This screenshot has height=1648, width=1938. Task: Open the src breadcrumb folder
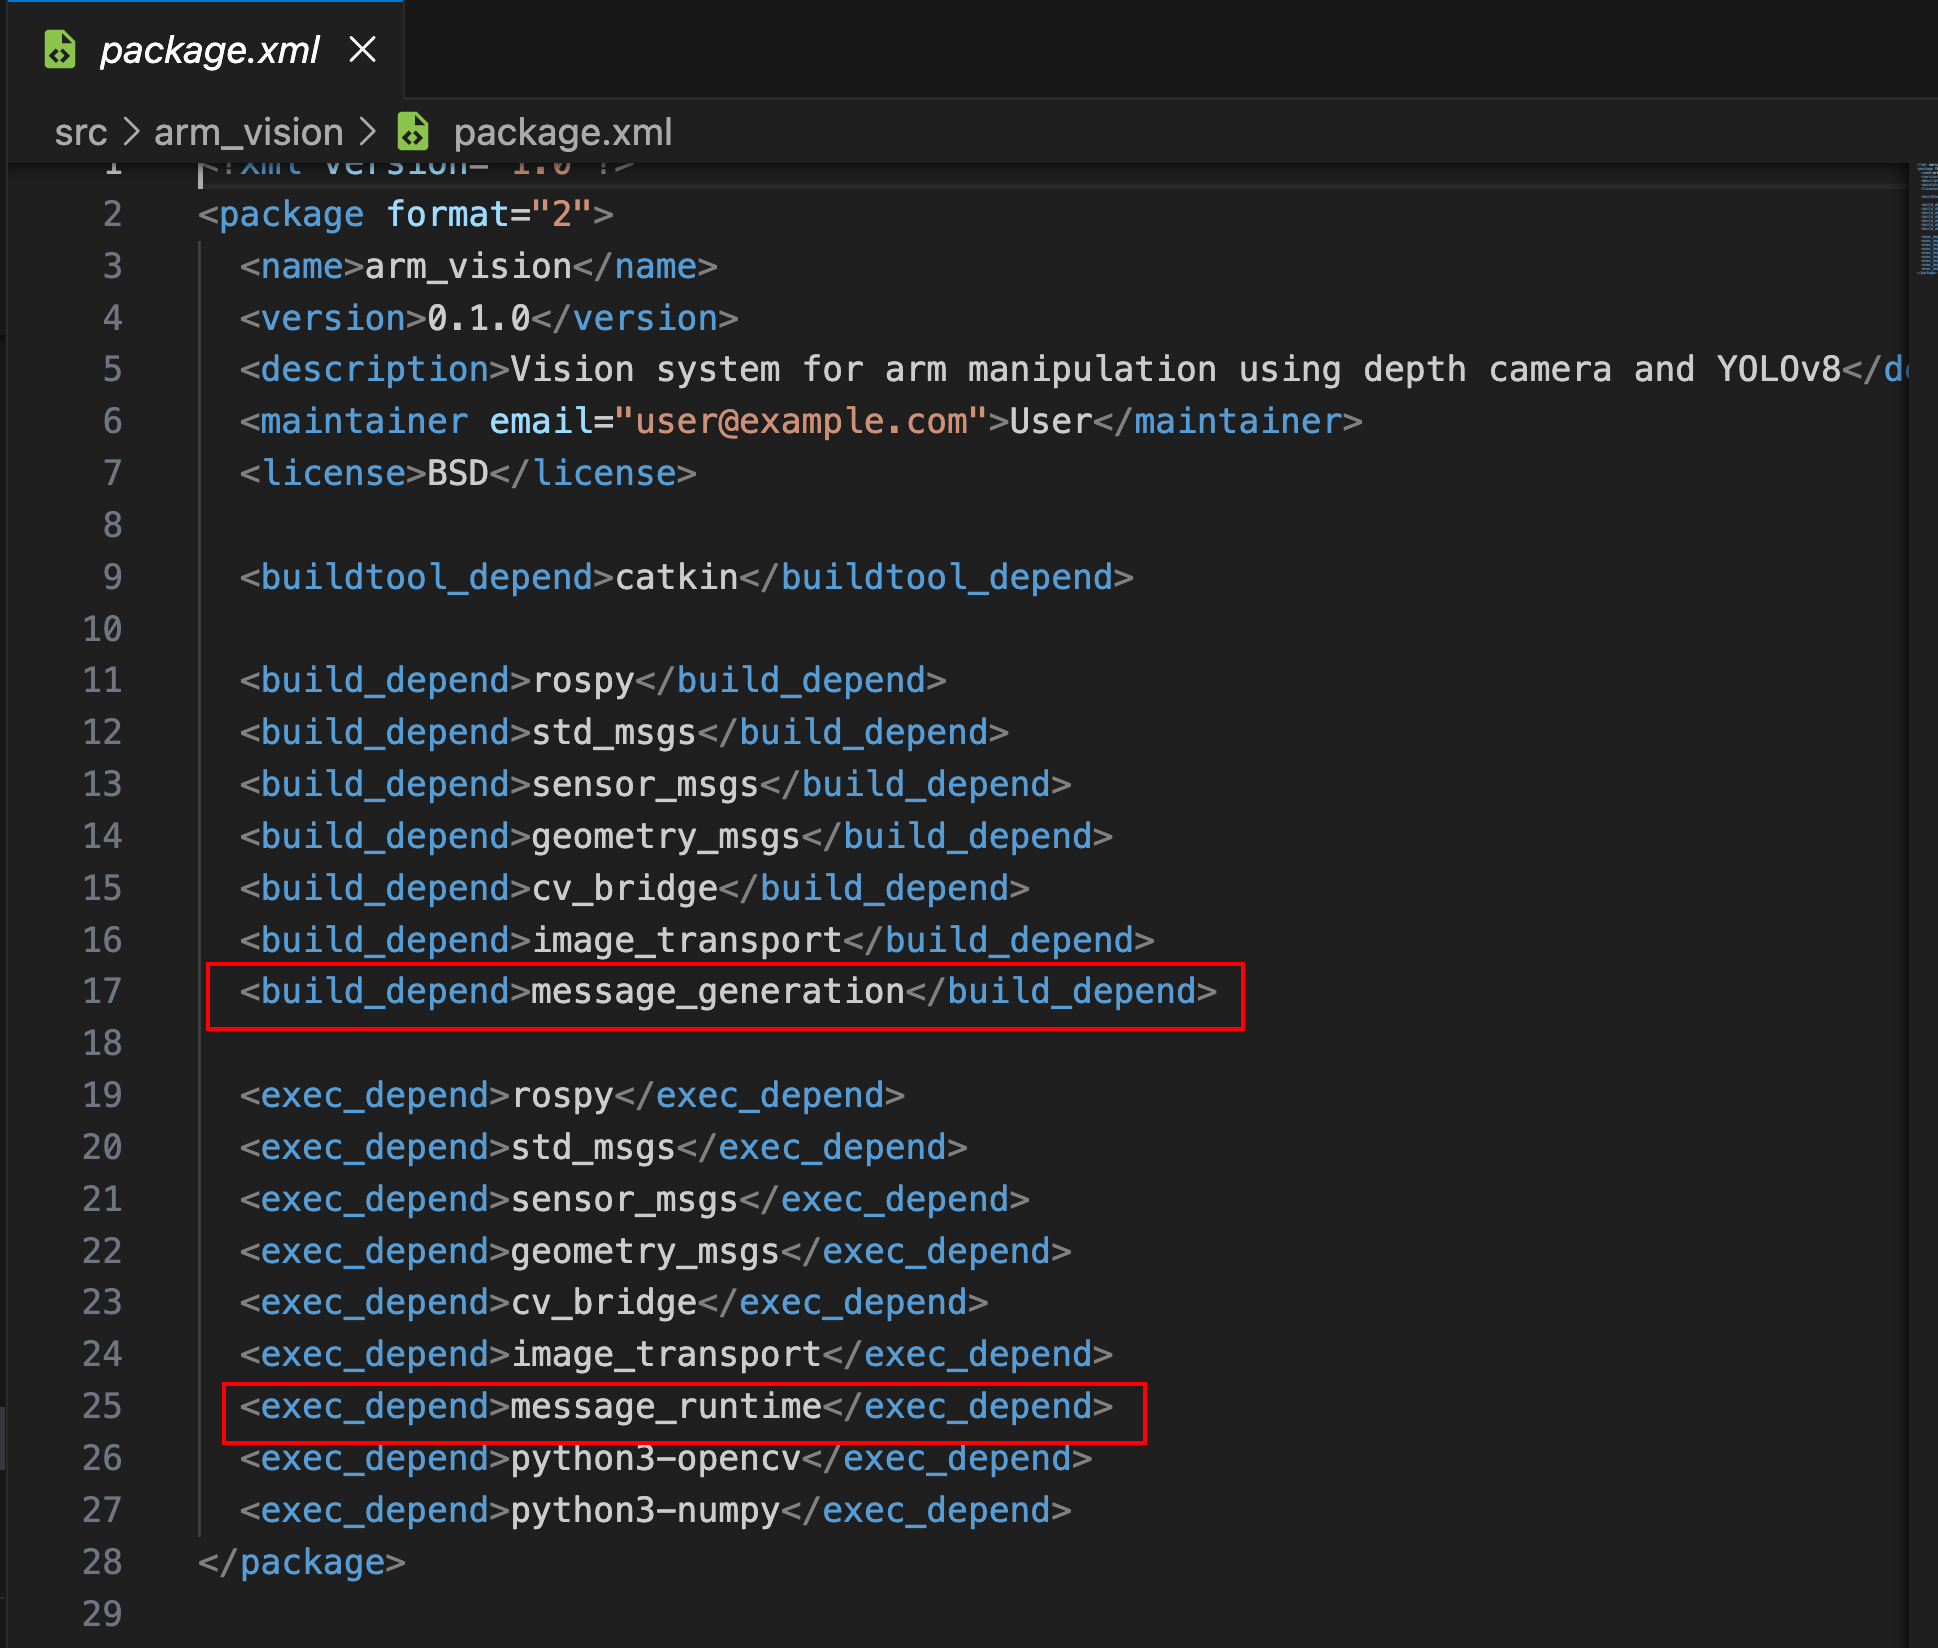point(81,132)
